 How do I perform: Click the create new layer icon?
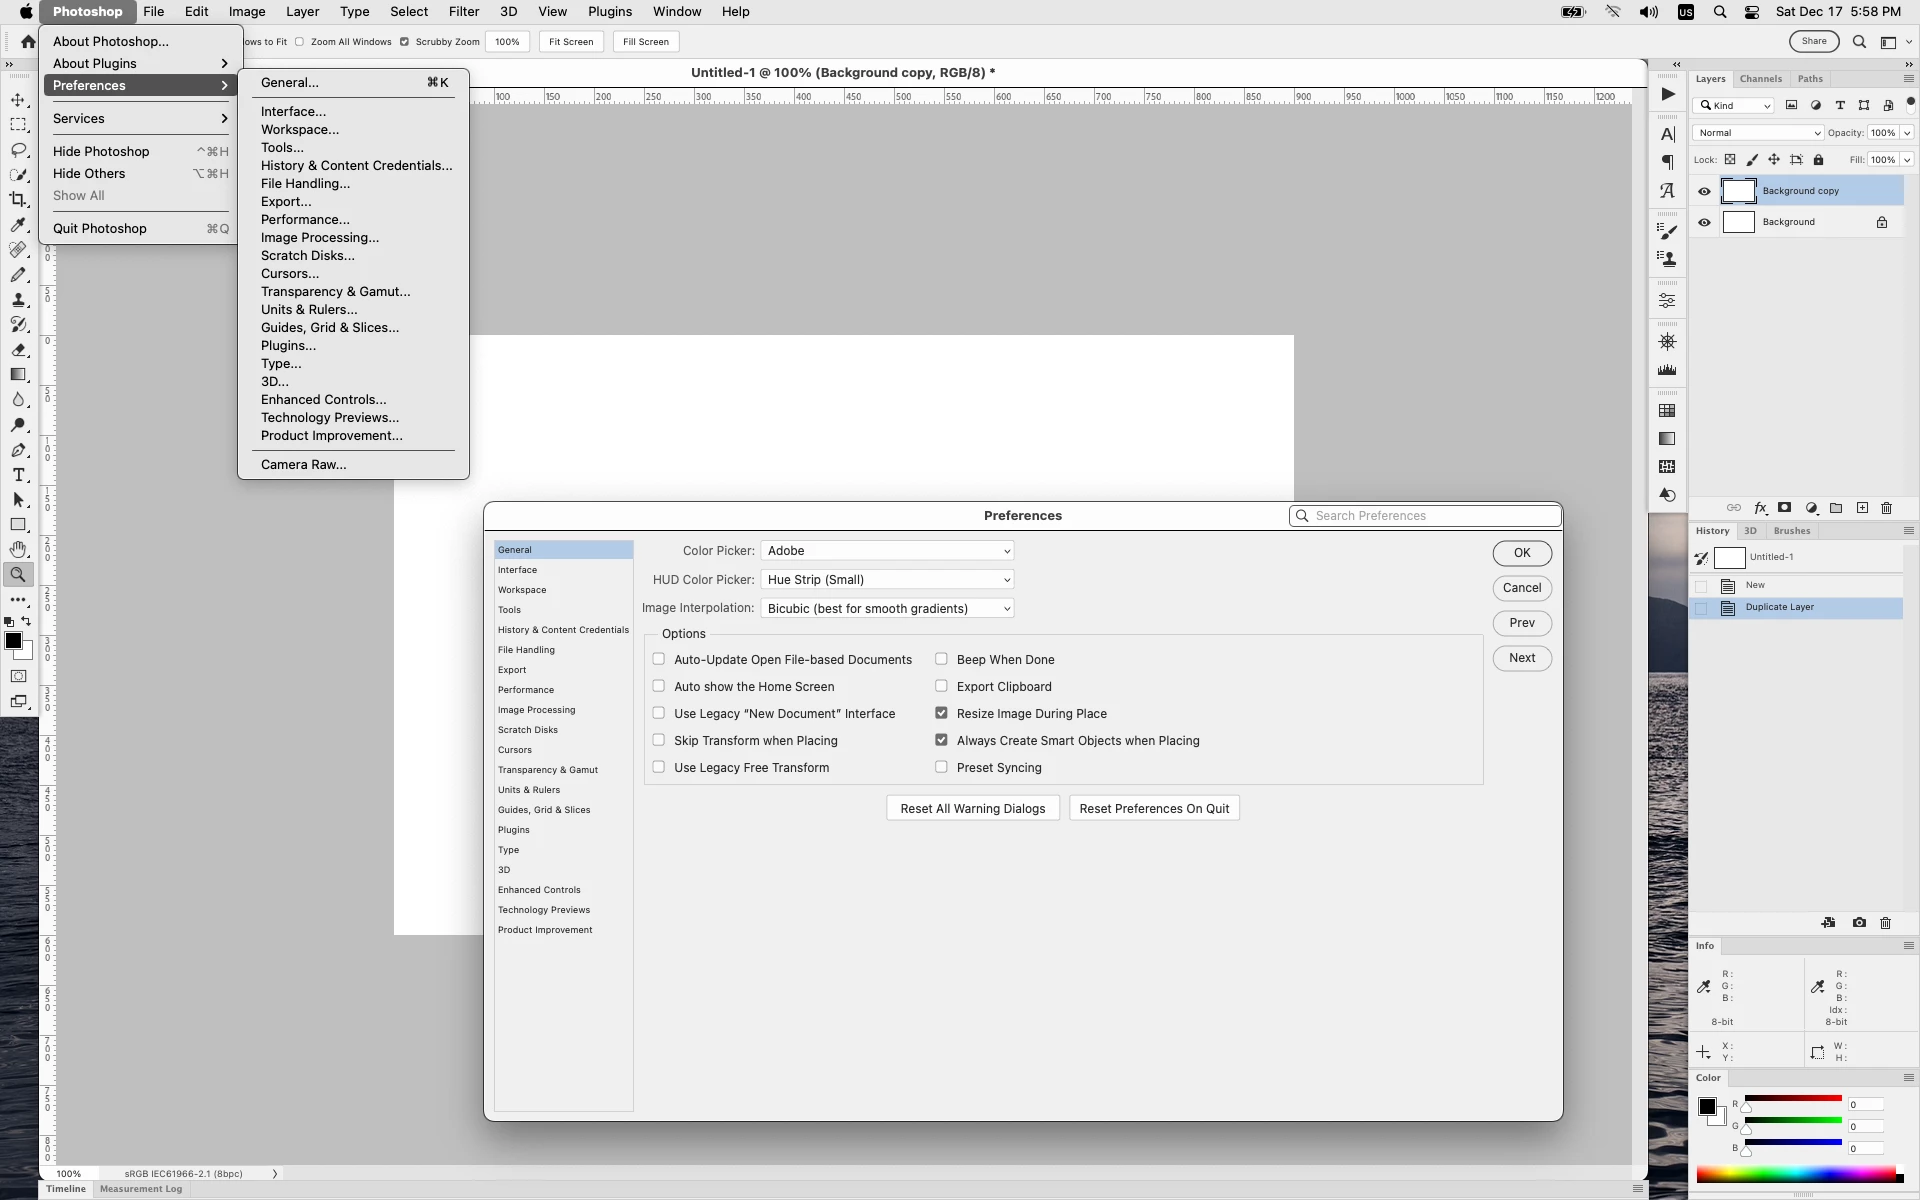pyautogui.click(x=1862, y=508)
